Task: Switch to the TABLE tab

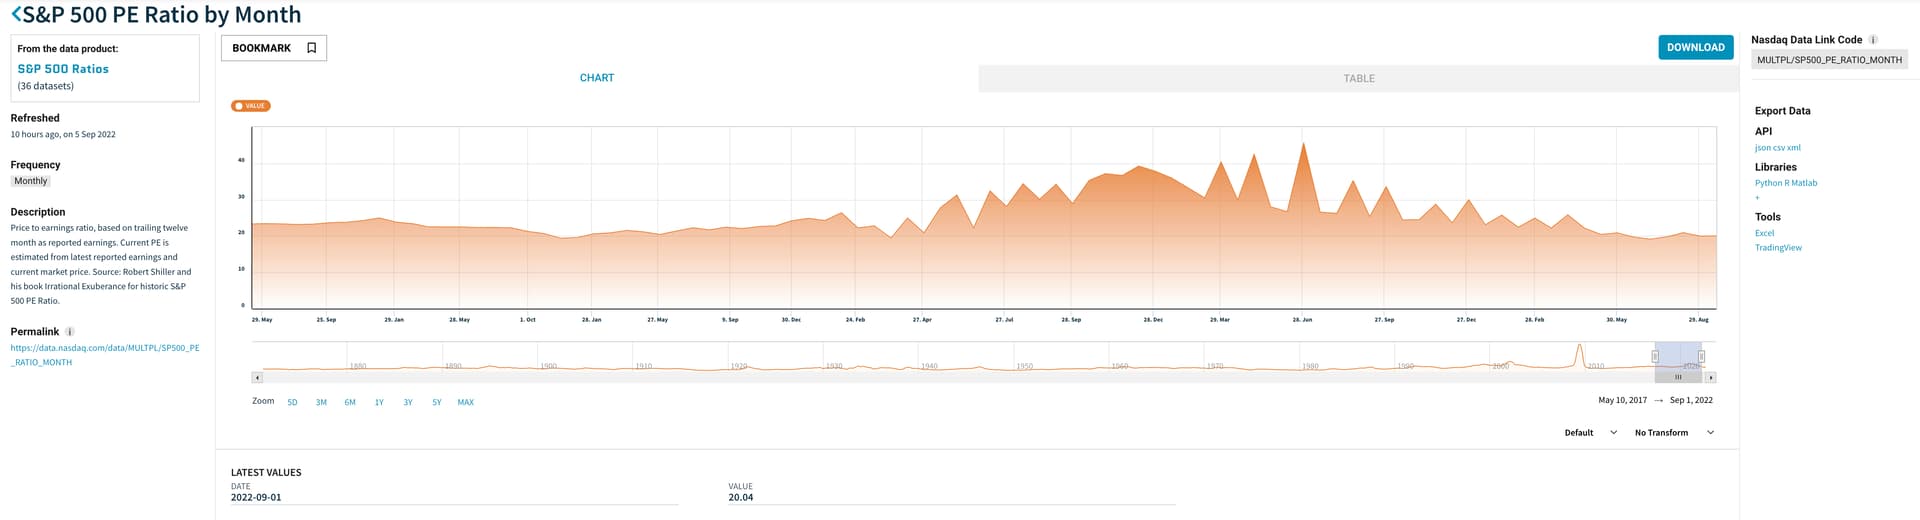Action: [x=1358, y=78]
